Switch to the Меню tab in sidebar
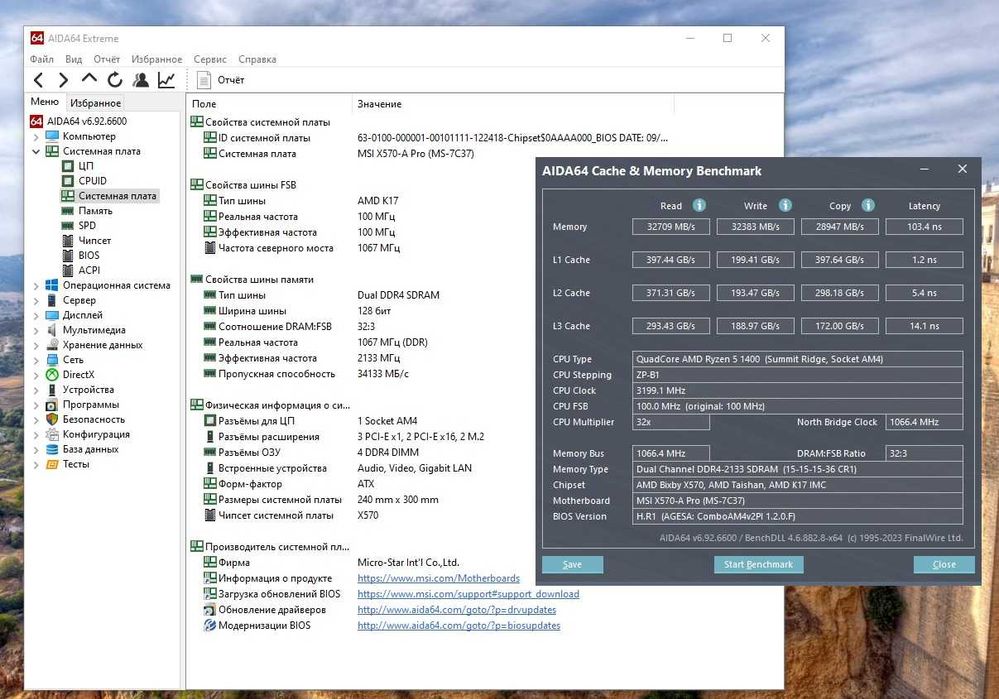 click(45, 101)
